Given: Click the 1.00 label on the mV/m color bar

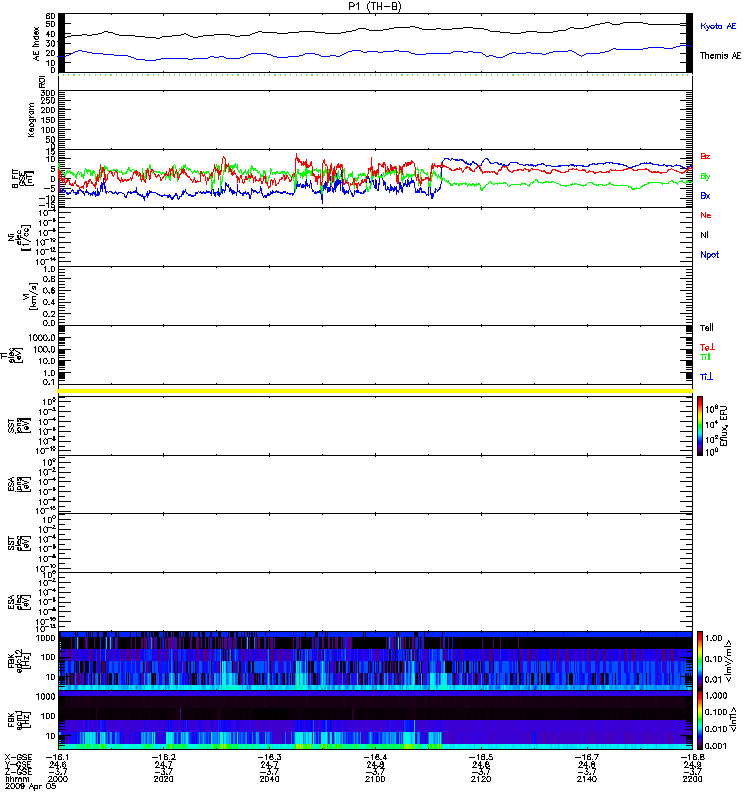Looking at the screenshot, I should [x=714, y=638].
